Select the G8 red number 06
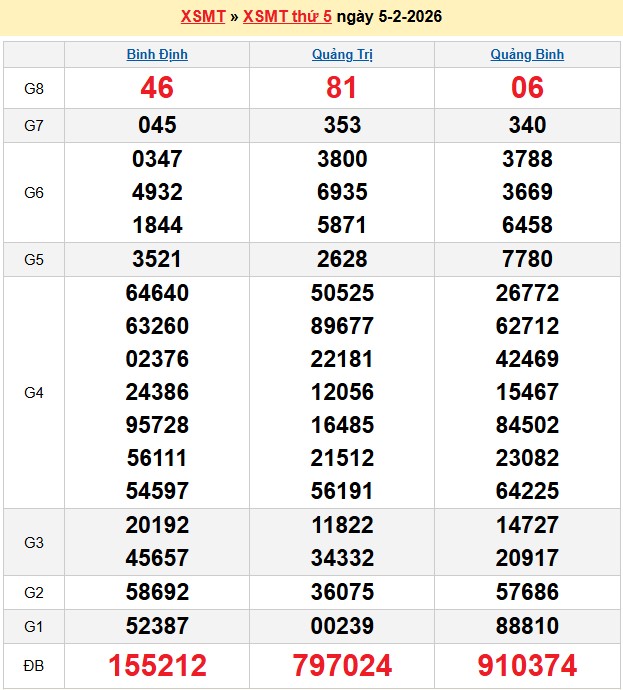The height and width of the screenshot is (690, 623). [527, 88]
